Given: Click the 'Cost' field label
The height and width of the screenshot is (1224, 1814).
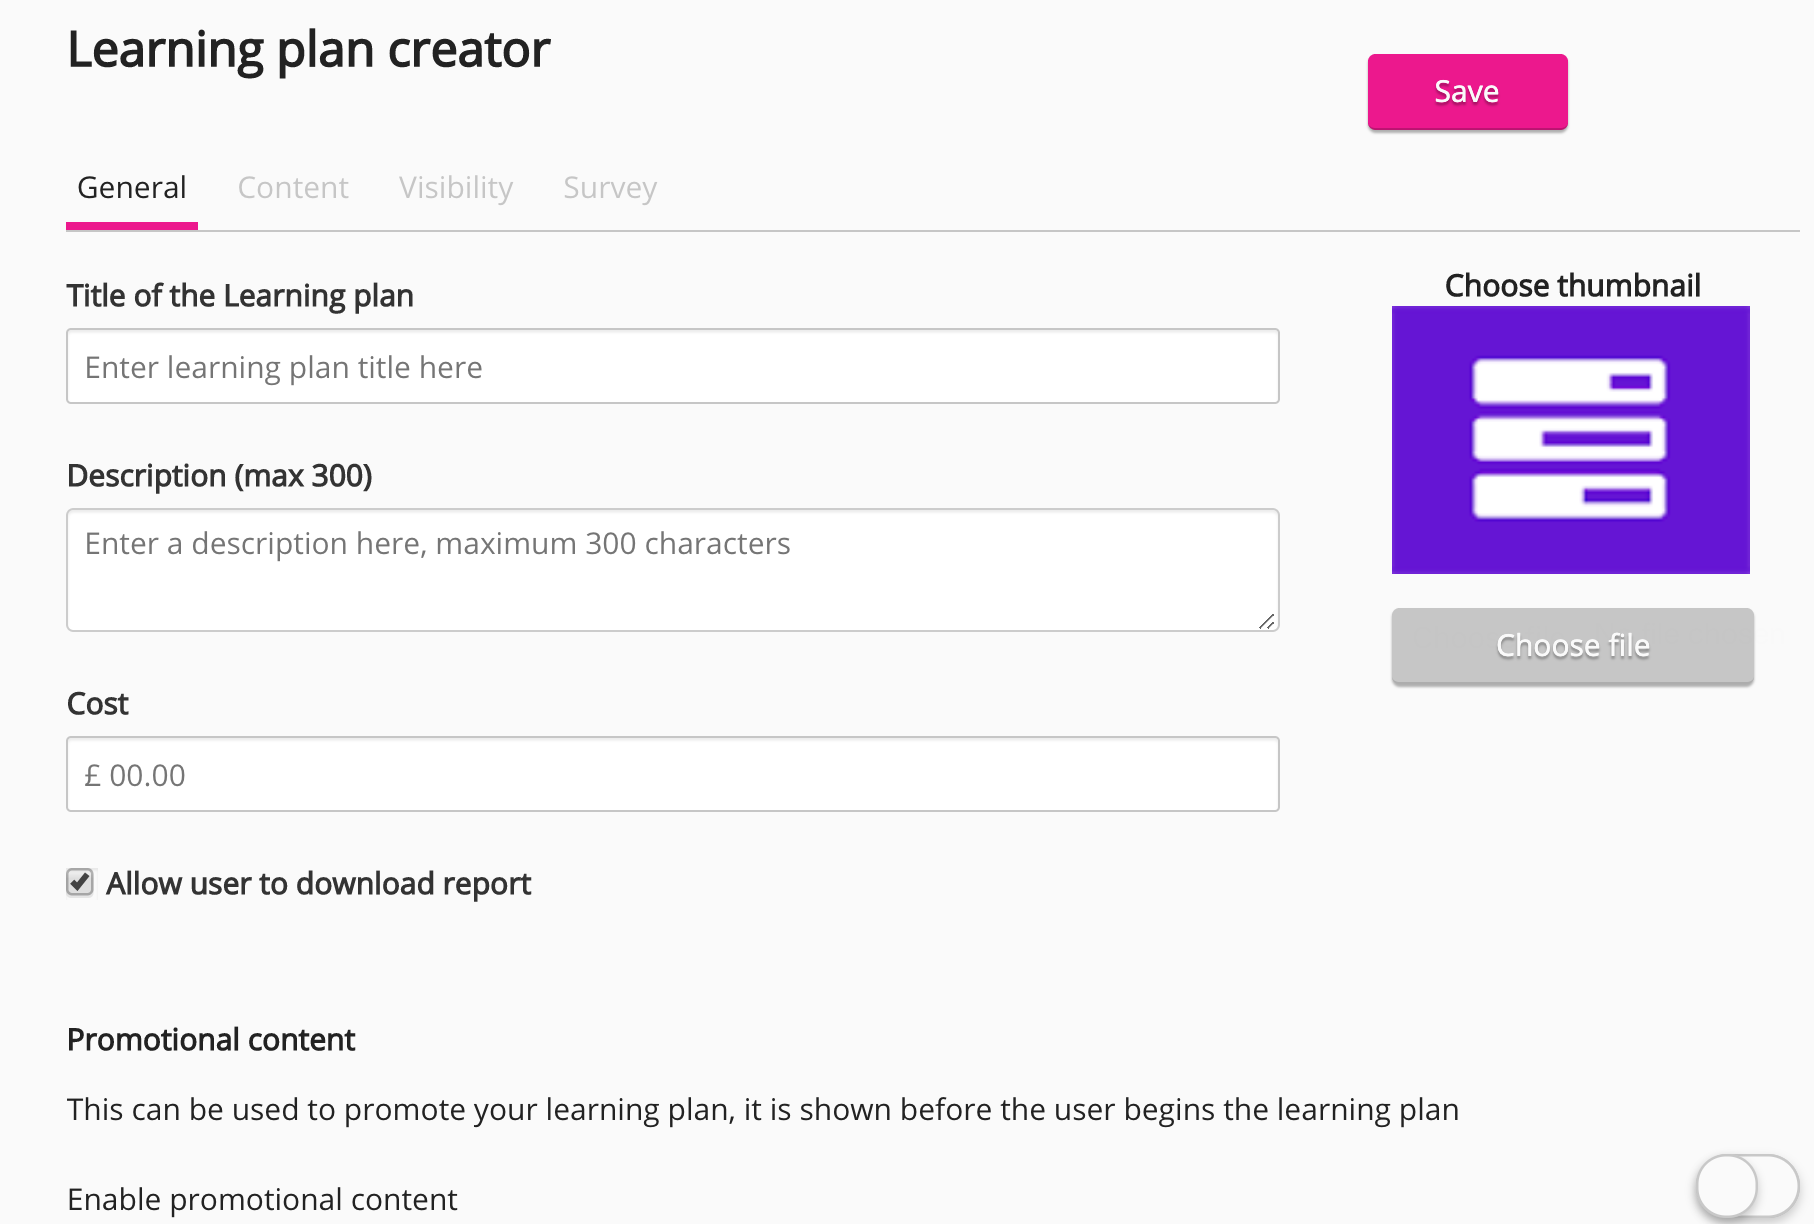Looking at the screenshot, I should click(x=98, y=704).
